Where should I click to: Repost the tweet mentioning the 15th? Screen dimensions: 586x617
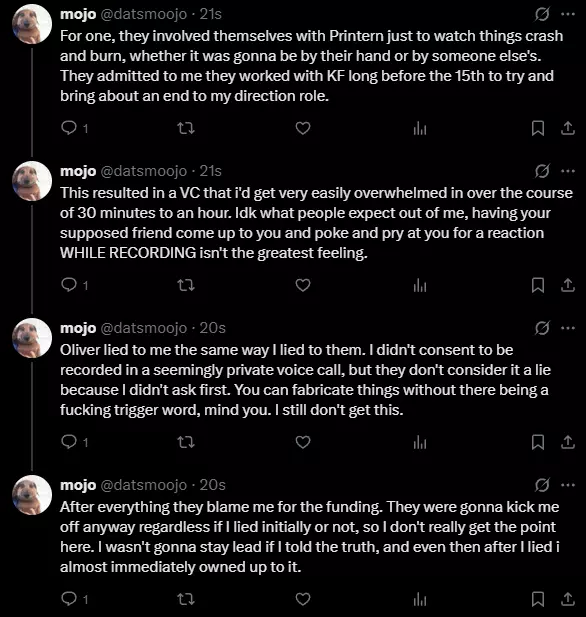pos(186,128)
